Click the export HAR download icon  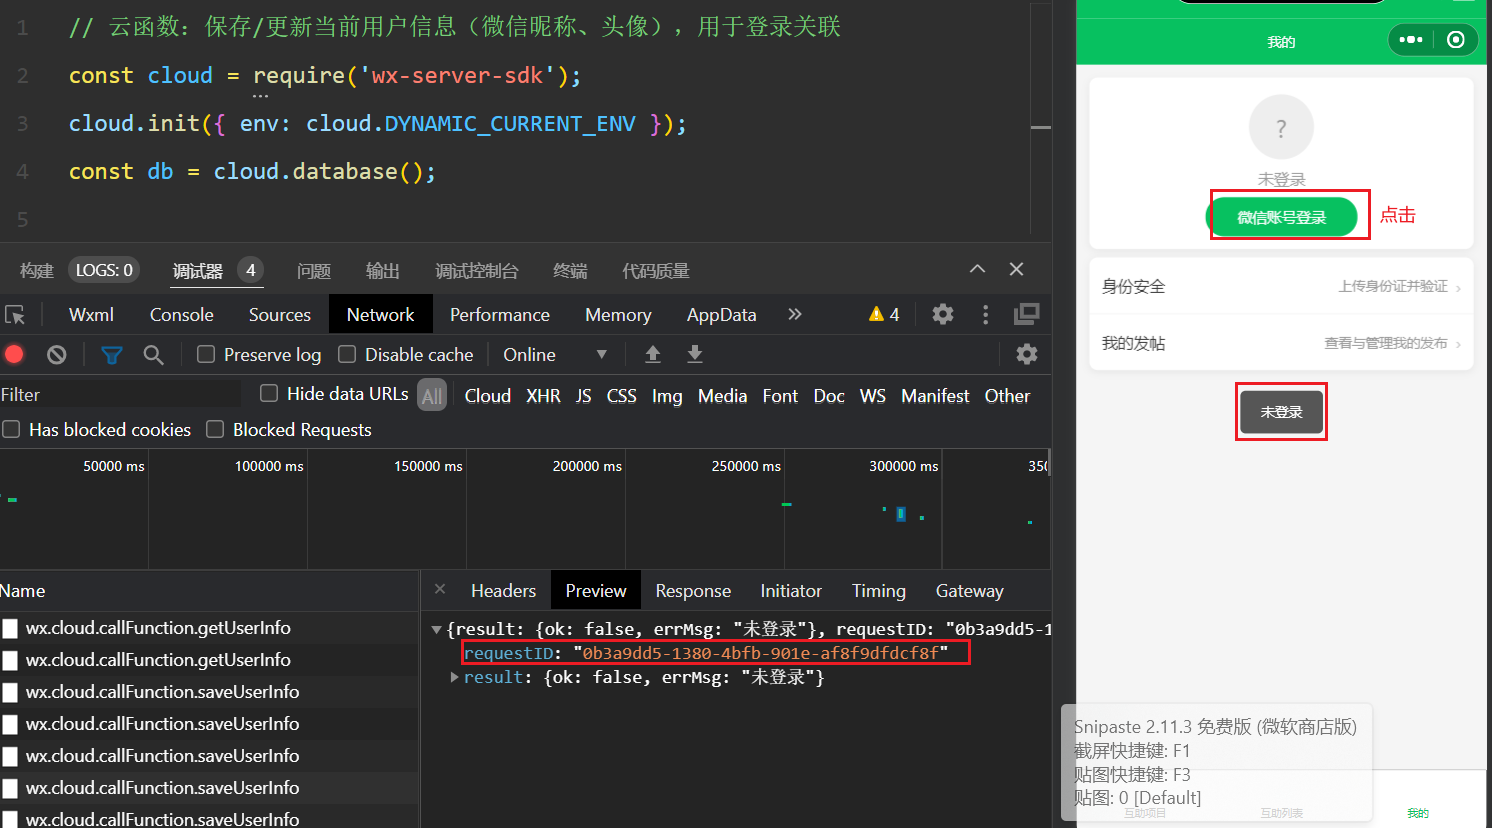click(695, 354)
